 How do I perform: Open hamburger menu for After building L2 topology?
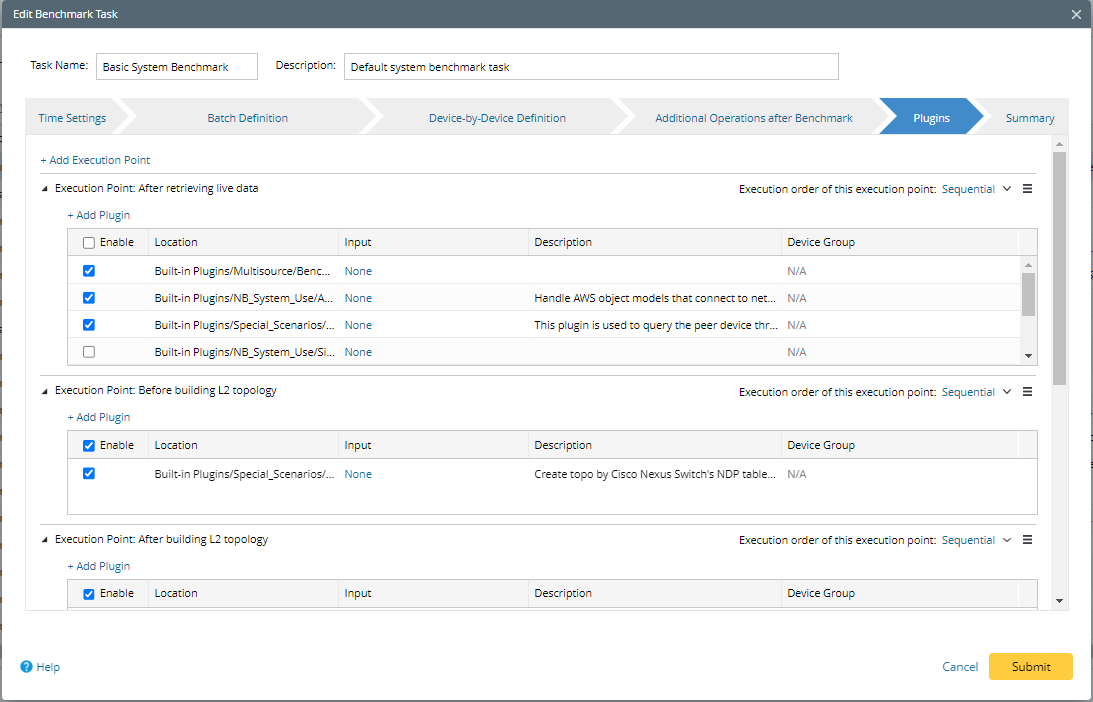point(1027,540)
